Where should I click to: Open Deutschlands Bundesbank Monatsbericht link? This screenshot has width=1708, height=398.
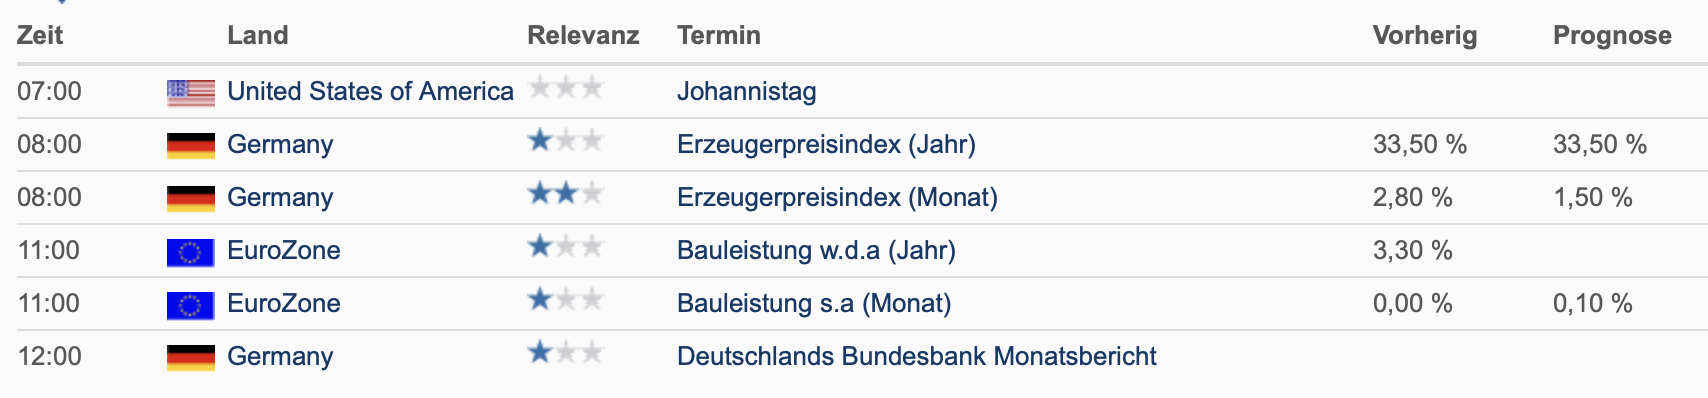pos(917,357)
